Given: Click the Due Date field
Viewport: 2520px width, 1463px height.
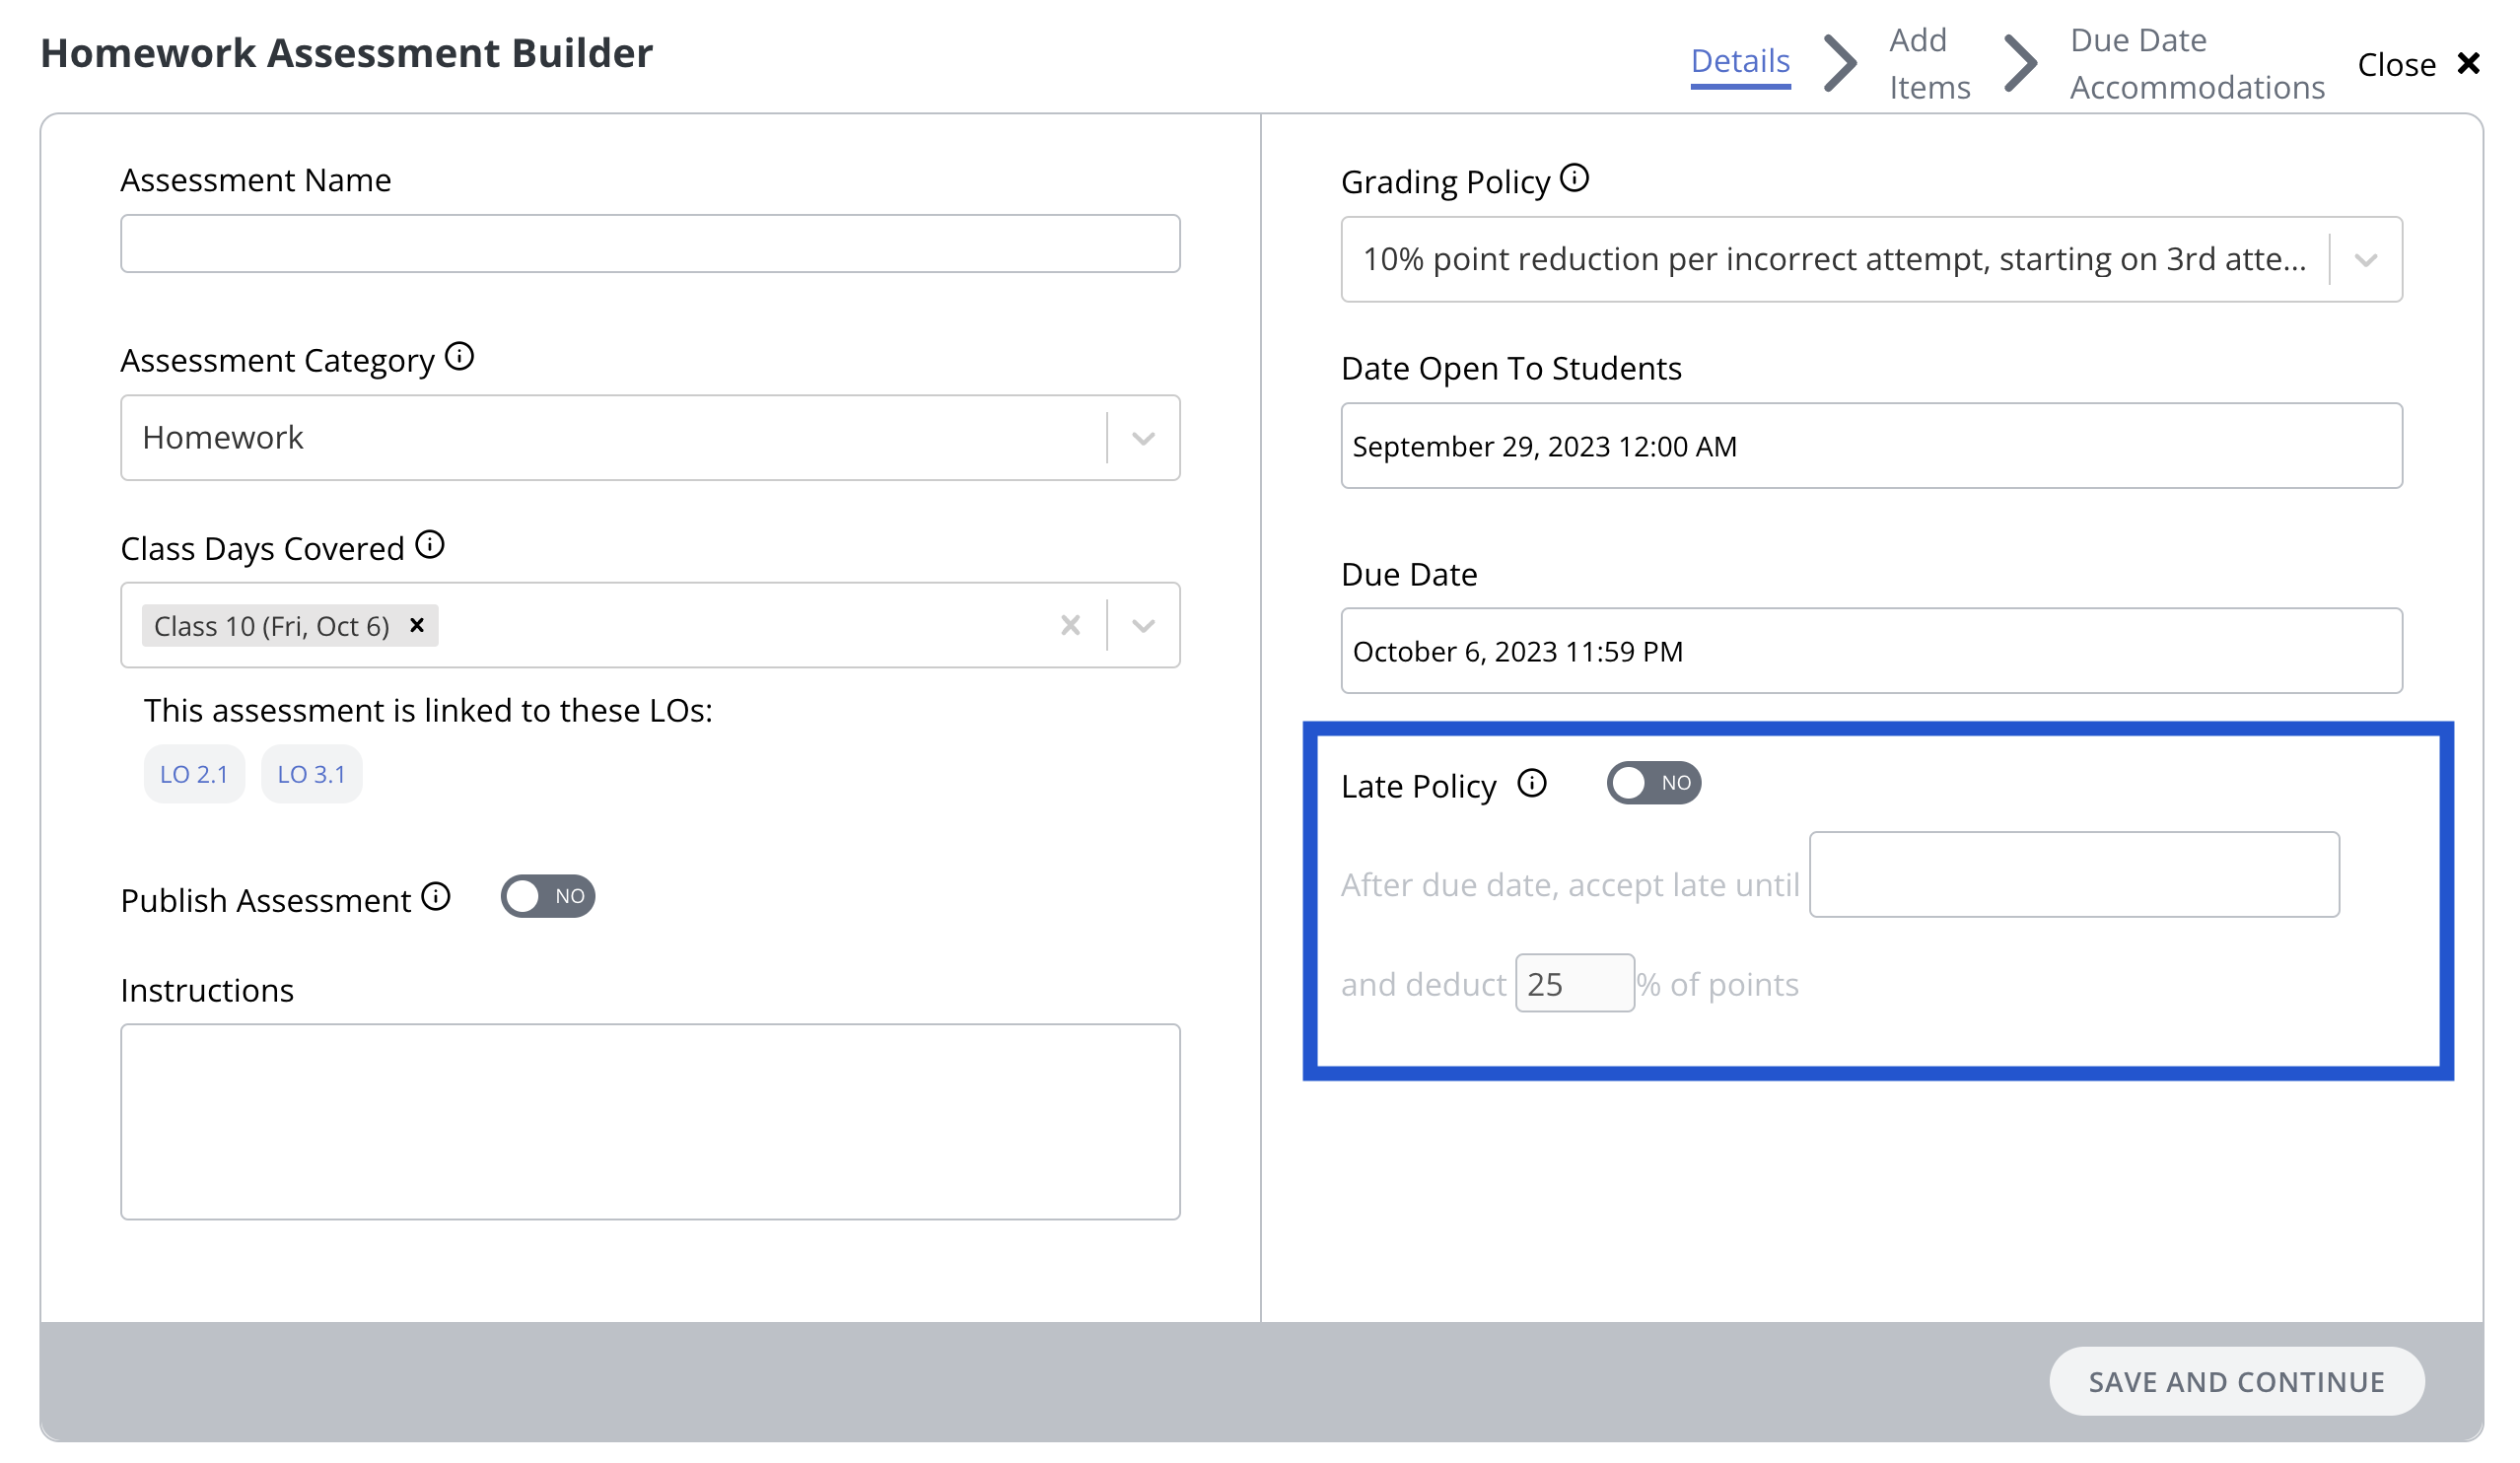Looking at the screenshot, I should tap(1871, 651).
